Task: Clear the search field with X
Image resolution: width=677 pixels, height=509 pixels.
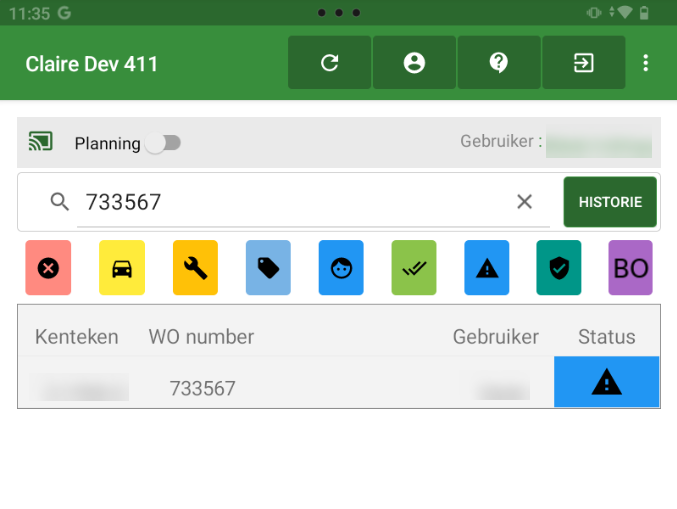Action: click(x=524, y=202)
